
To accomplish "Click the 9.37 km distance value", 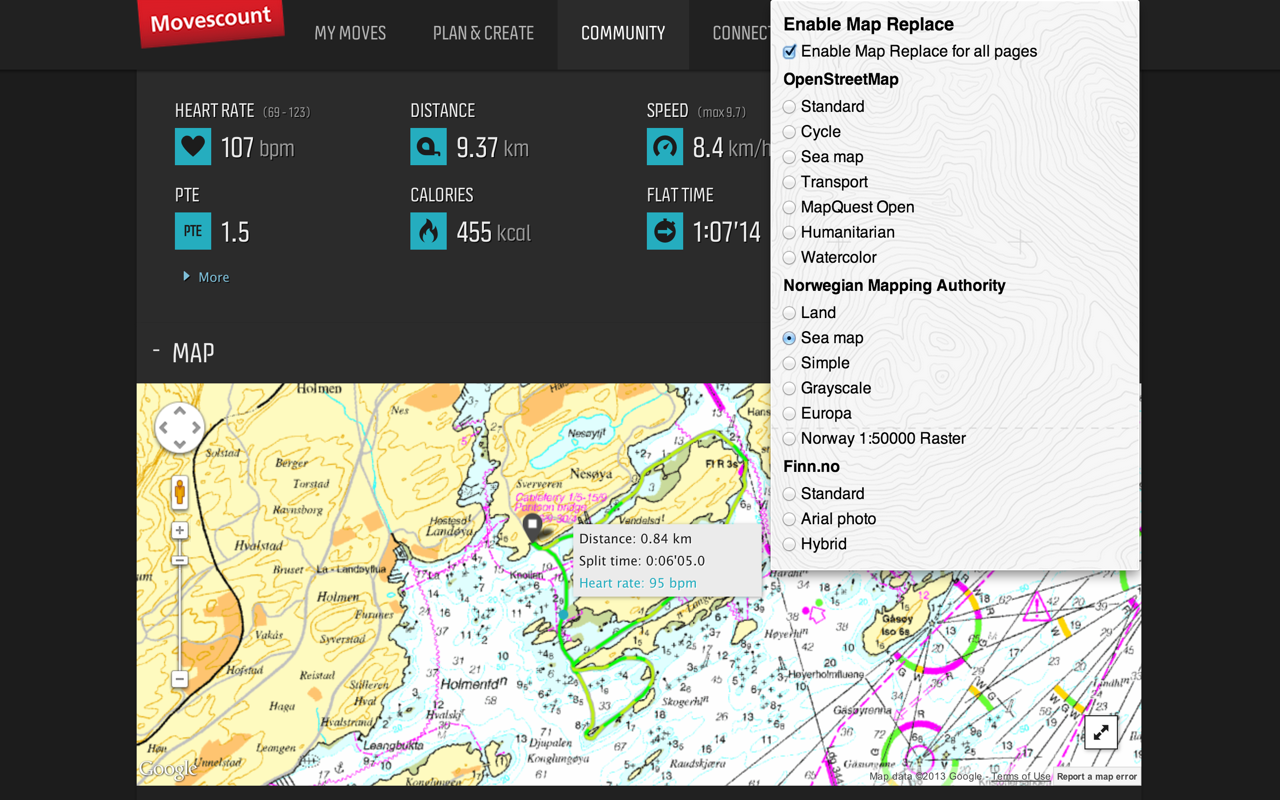I will pos(492,148).
